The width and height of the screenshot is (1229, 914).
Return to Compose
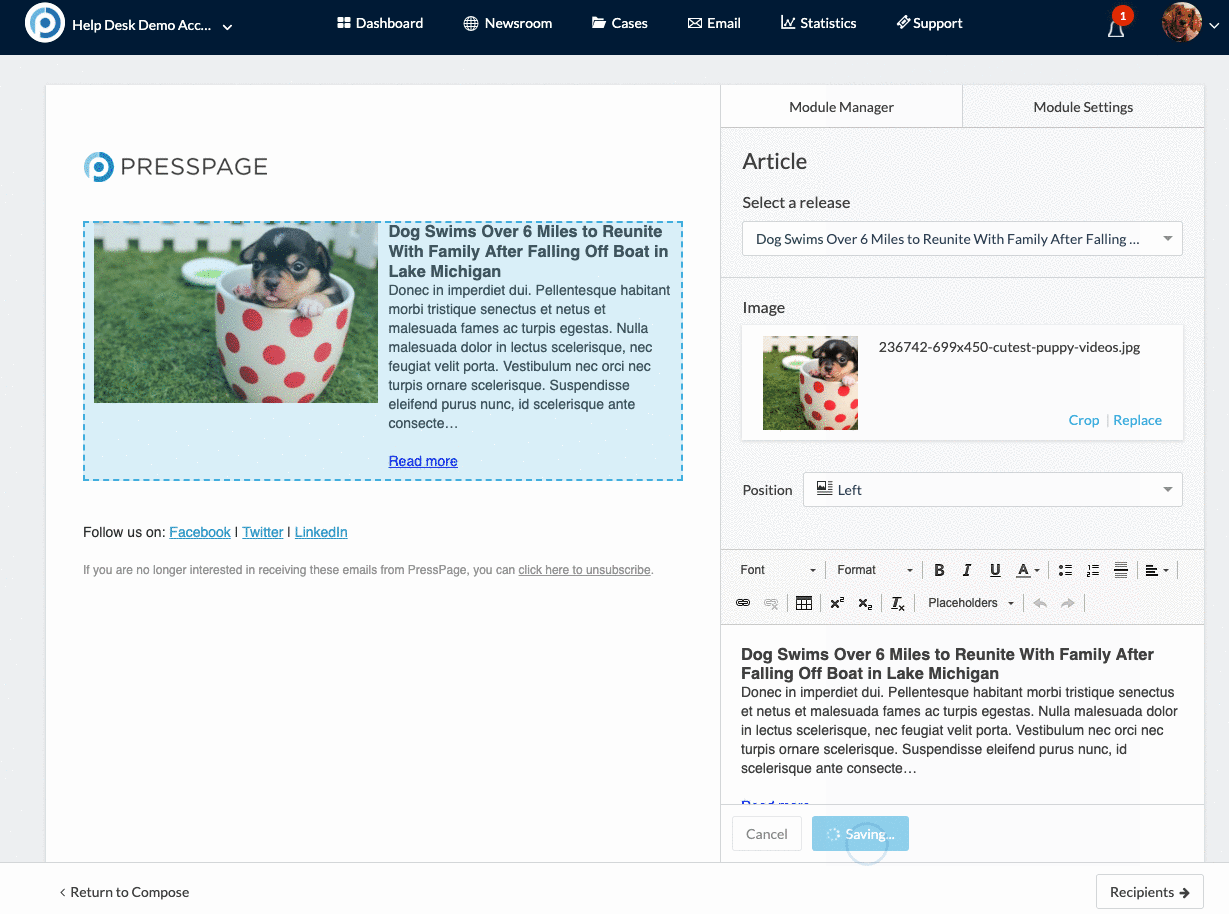tap(124, 892)
